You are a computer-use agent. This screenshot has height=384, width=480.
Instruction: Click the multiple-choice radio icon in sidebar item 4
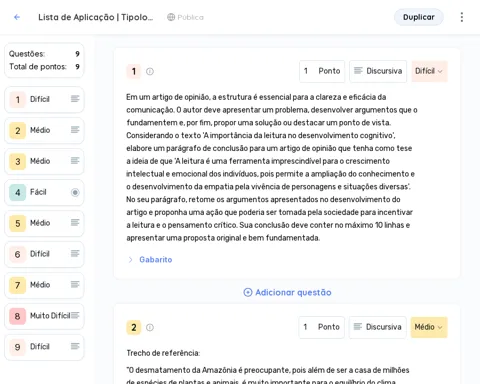tap(75, 192)
